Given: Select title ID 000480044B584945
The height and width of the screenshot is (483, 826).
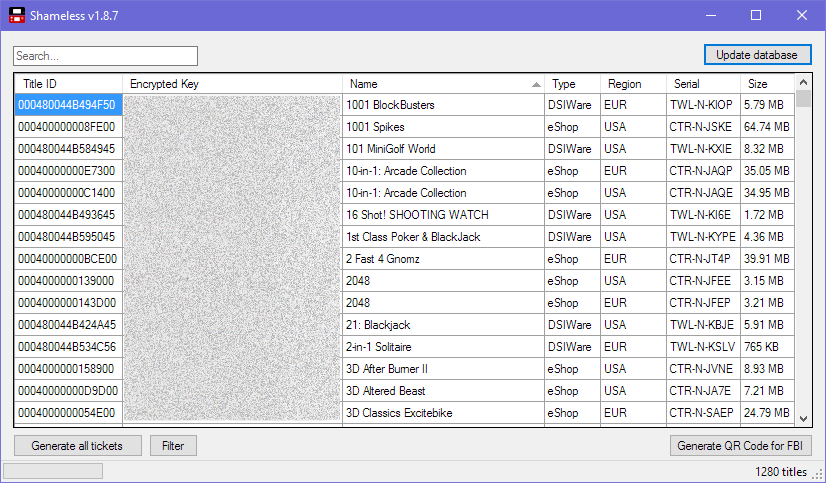Looking at the screenshot, I should coord(68,149).
